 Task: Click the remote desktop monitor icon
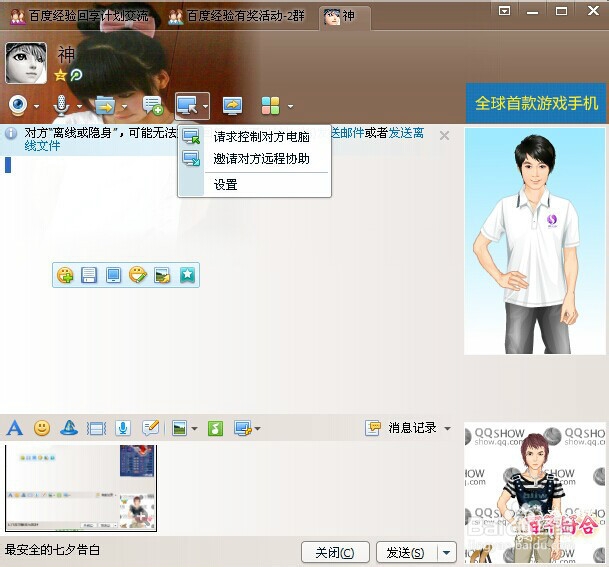187,106
